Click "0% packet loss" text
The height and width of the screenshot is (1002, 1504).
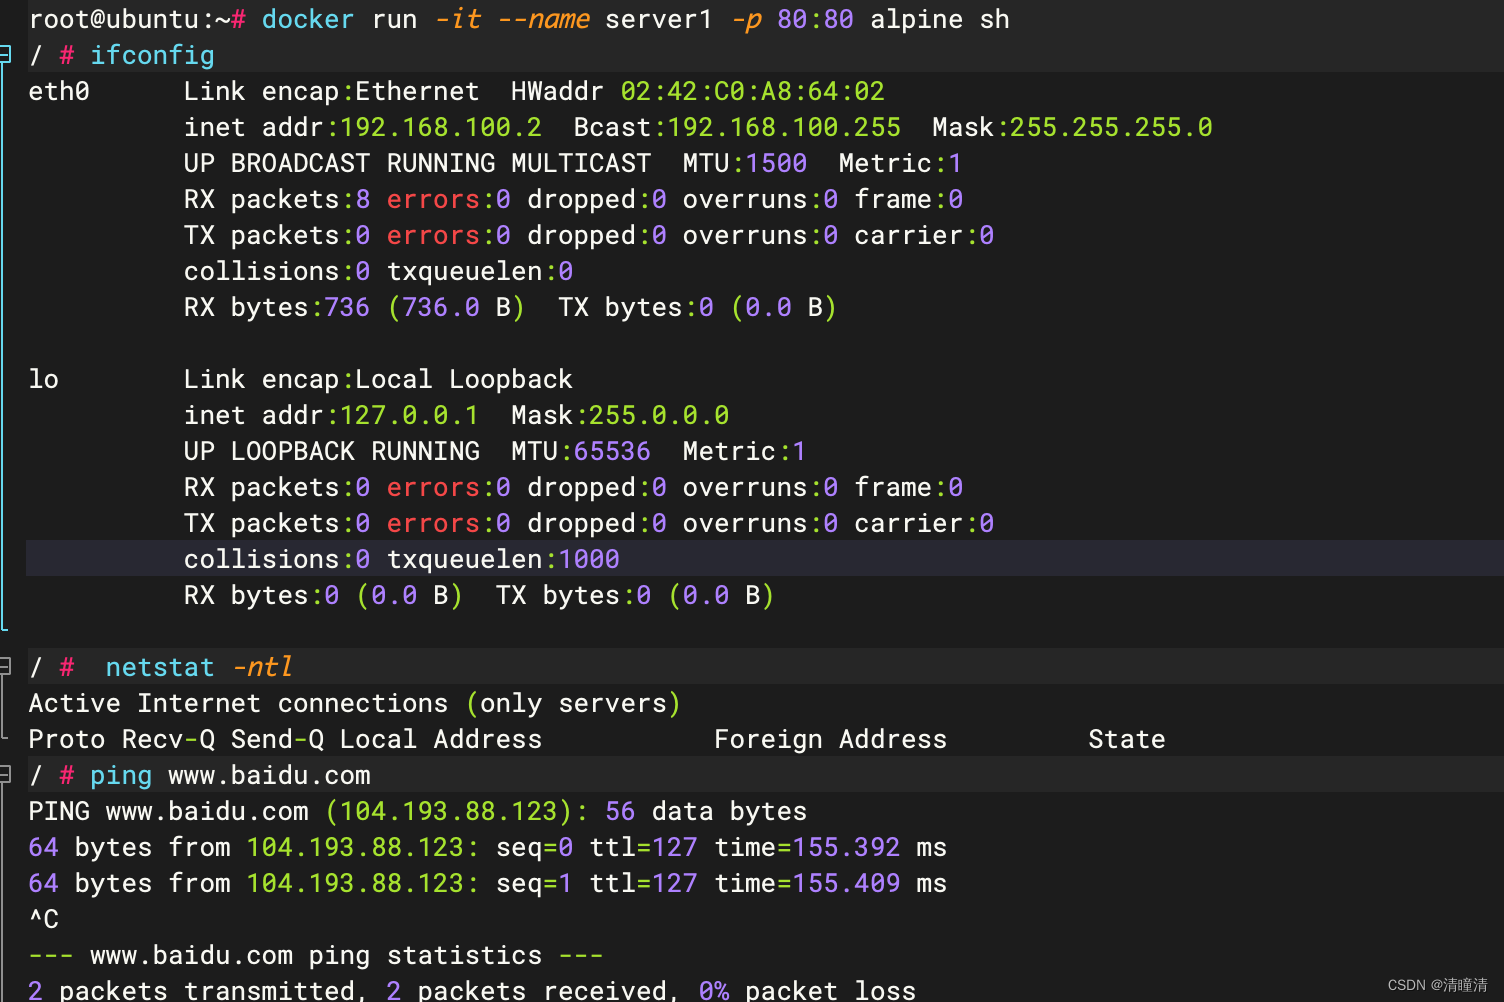(807, 991)
